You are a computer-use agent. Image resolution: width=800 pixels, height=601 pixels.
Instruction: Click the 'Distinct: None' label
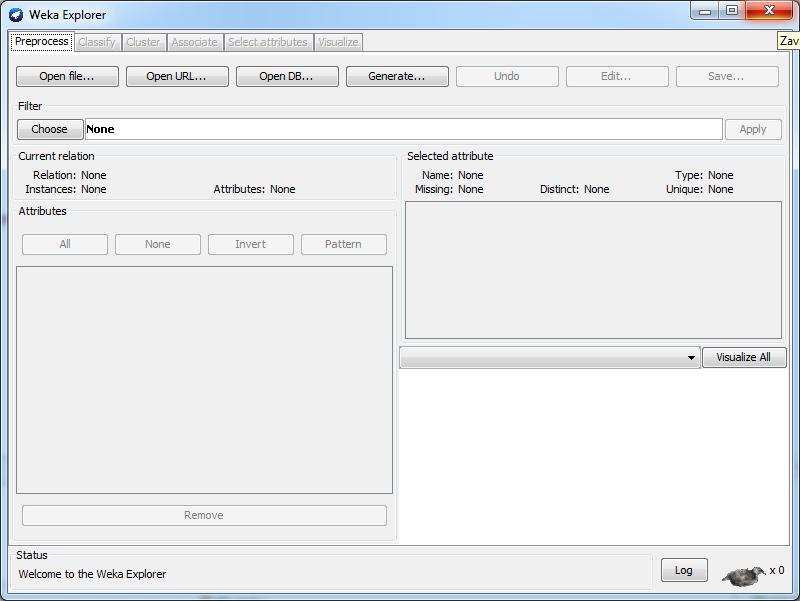tap(574, 189)
